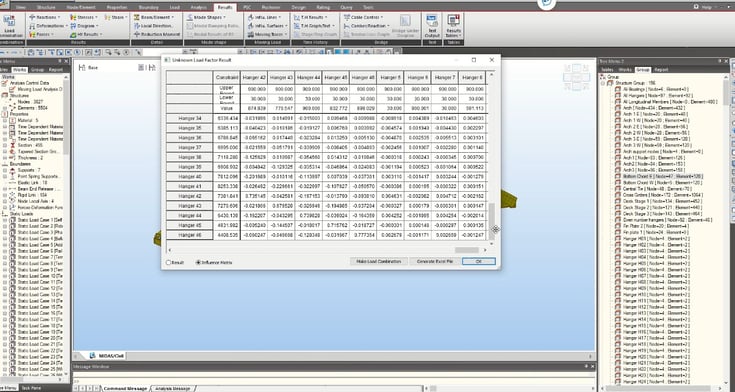Open the Works tab in left tree menu
The width and height of the screenshot is (735, 392).
19,69
